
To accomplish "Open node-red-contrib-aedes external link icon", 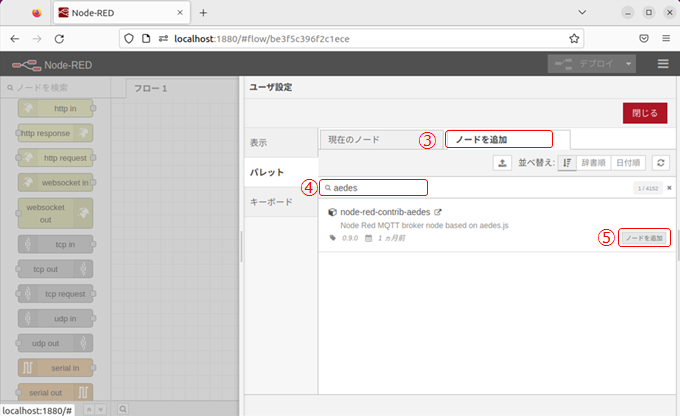I will pos(437,212).
